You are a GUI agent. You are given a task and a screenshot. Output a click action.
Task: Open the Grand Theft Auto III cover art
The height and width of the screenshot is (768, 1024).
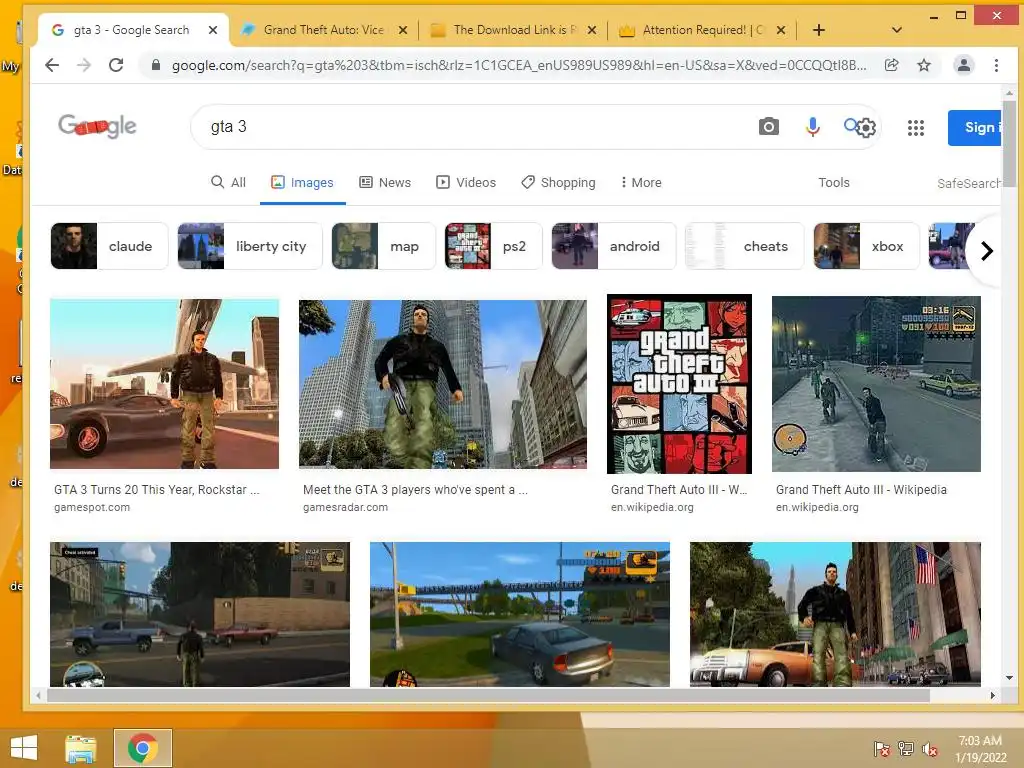679,384
